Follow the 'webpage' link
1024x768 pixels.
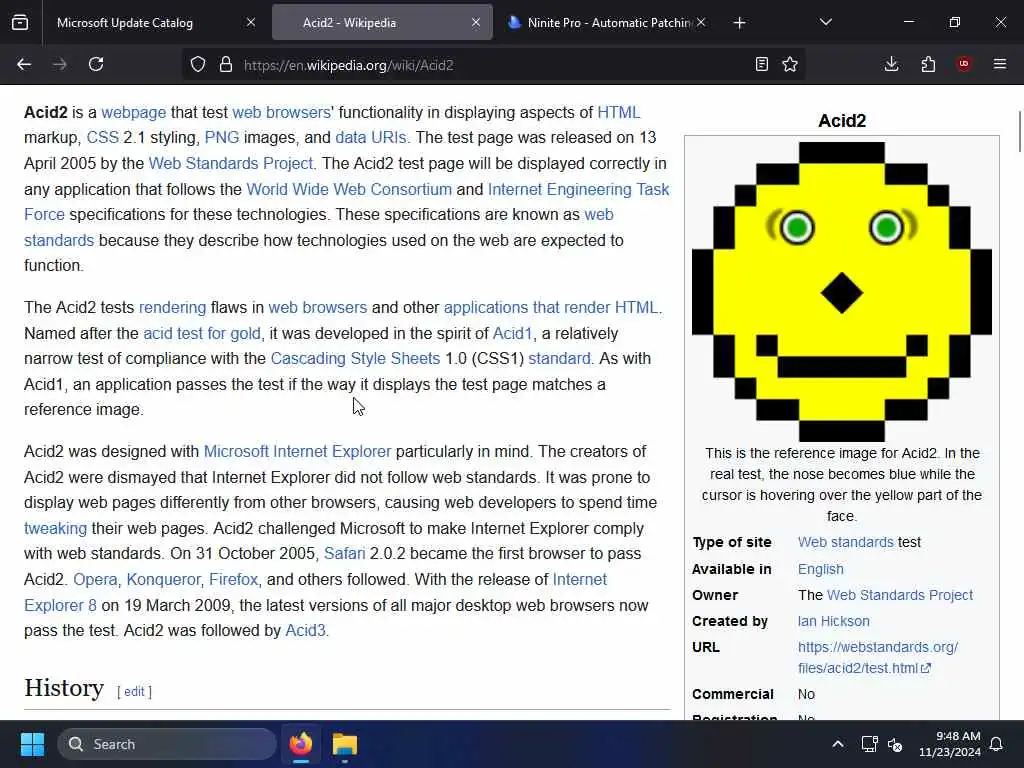click(134, 112)
